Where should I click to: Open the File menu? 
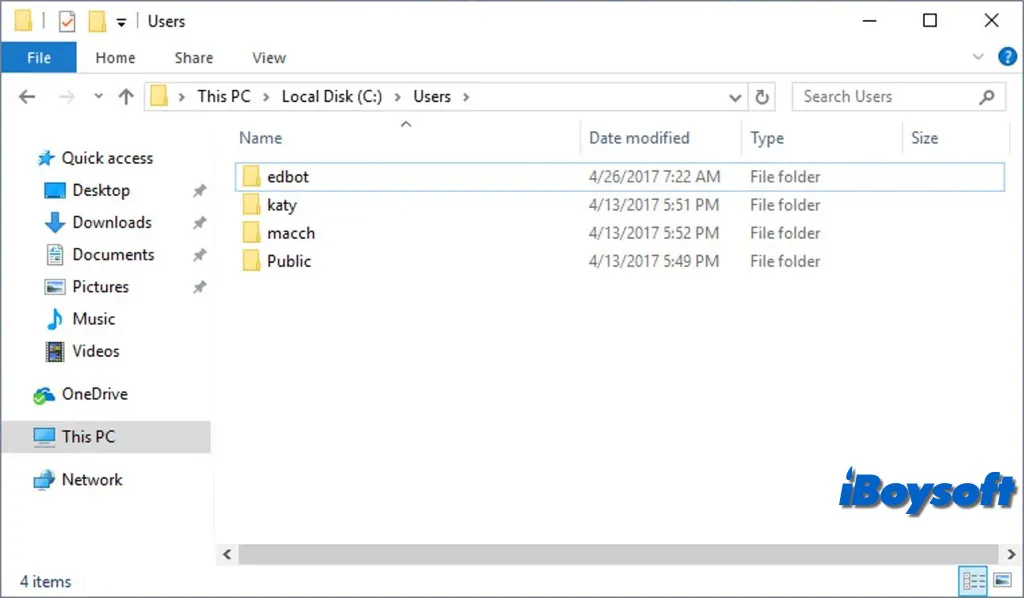point(38,57)
